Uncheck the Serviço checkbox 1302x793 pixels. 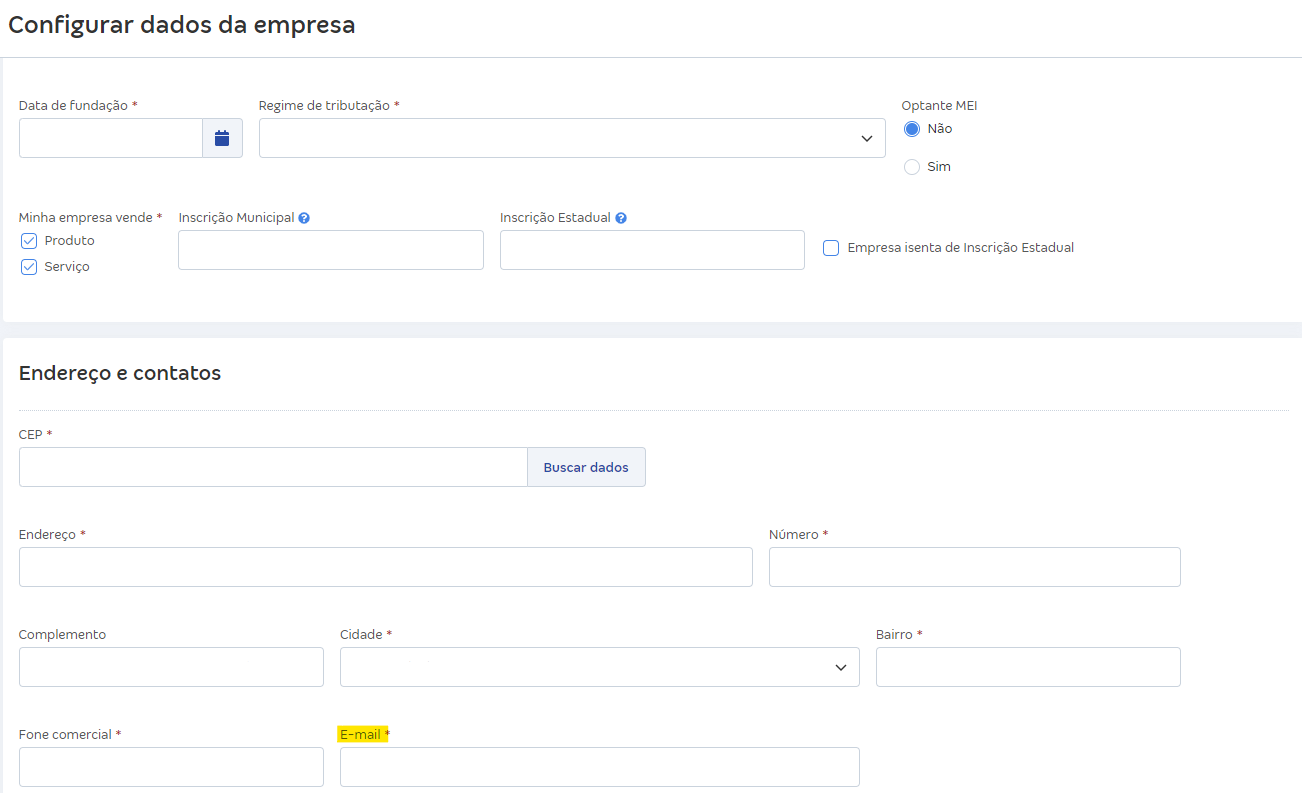click(28, 266)
